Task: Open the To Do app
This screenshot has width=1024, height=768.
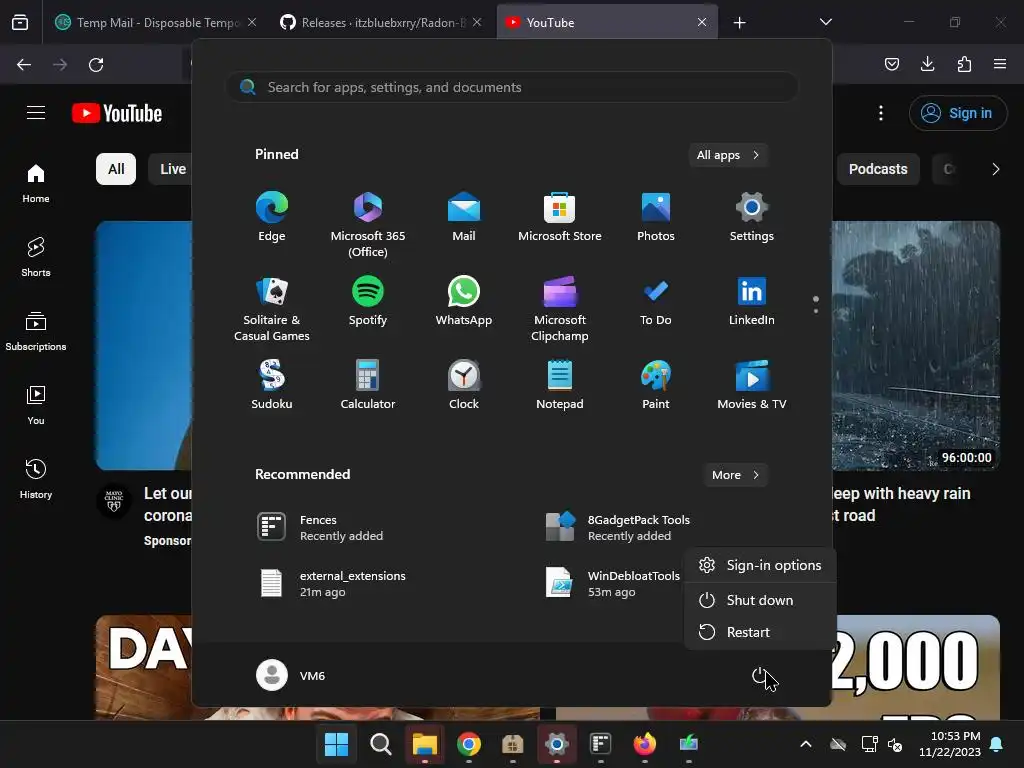Action: [x=656, y=300]
